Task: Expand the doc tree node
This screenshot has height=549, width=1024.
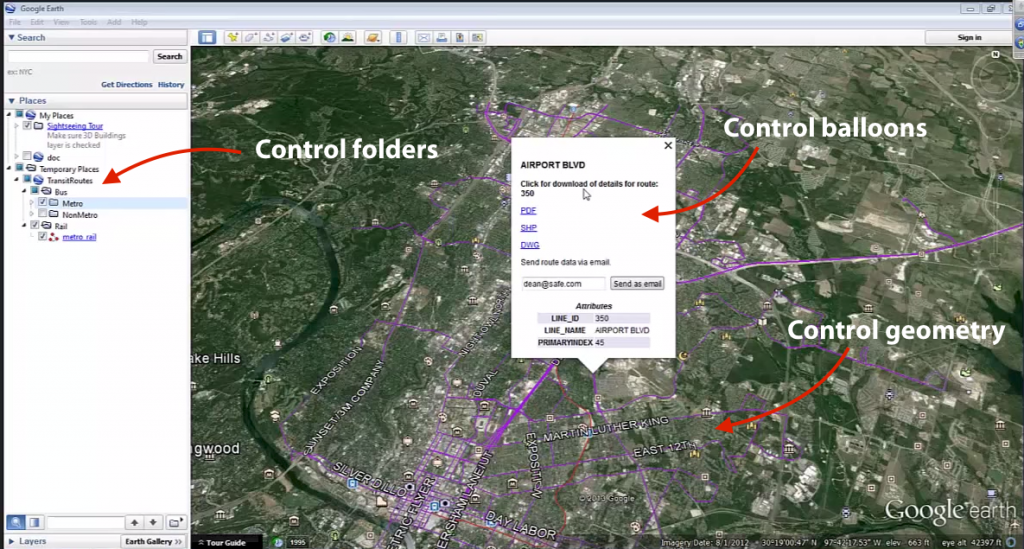Action: (x=17, y=157)
